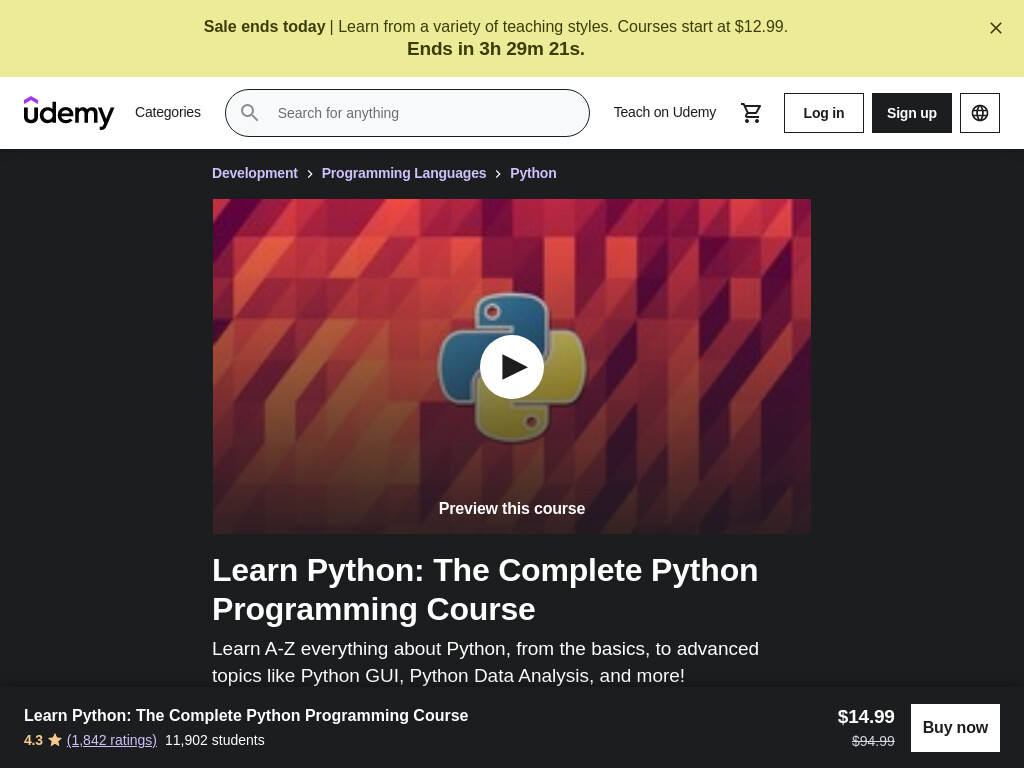
Task: Click the main course title heading
Action: [x=485, y=590]
